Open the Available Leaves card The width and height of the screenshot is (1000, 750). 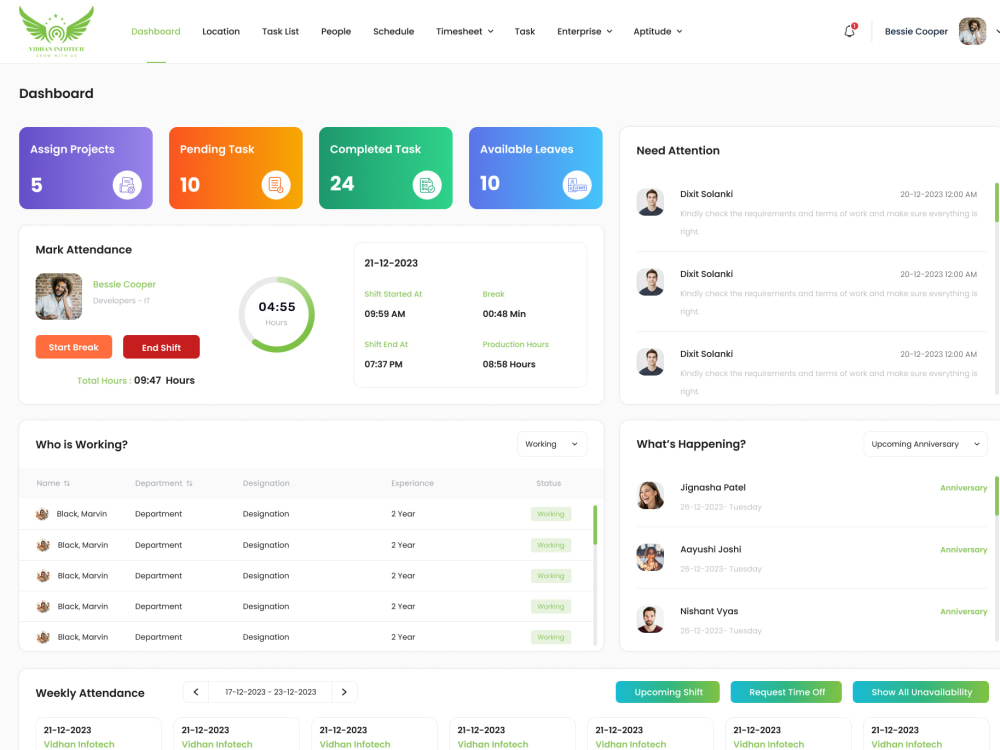[x=536, y=168]
